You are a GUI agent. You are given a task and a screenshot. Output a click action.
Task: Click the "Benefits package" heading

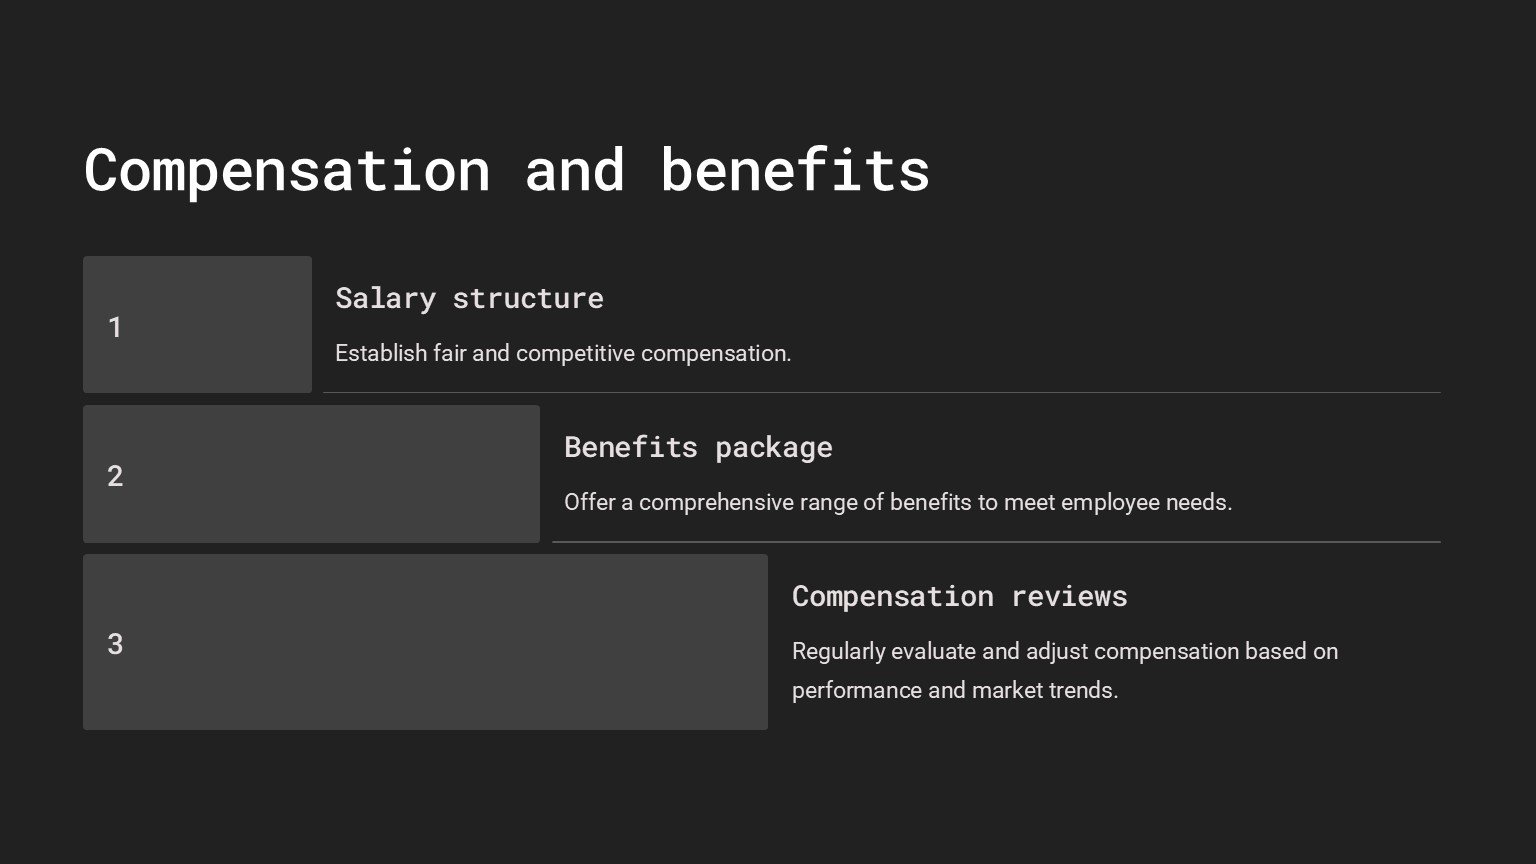coord(697,447)
